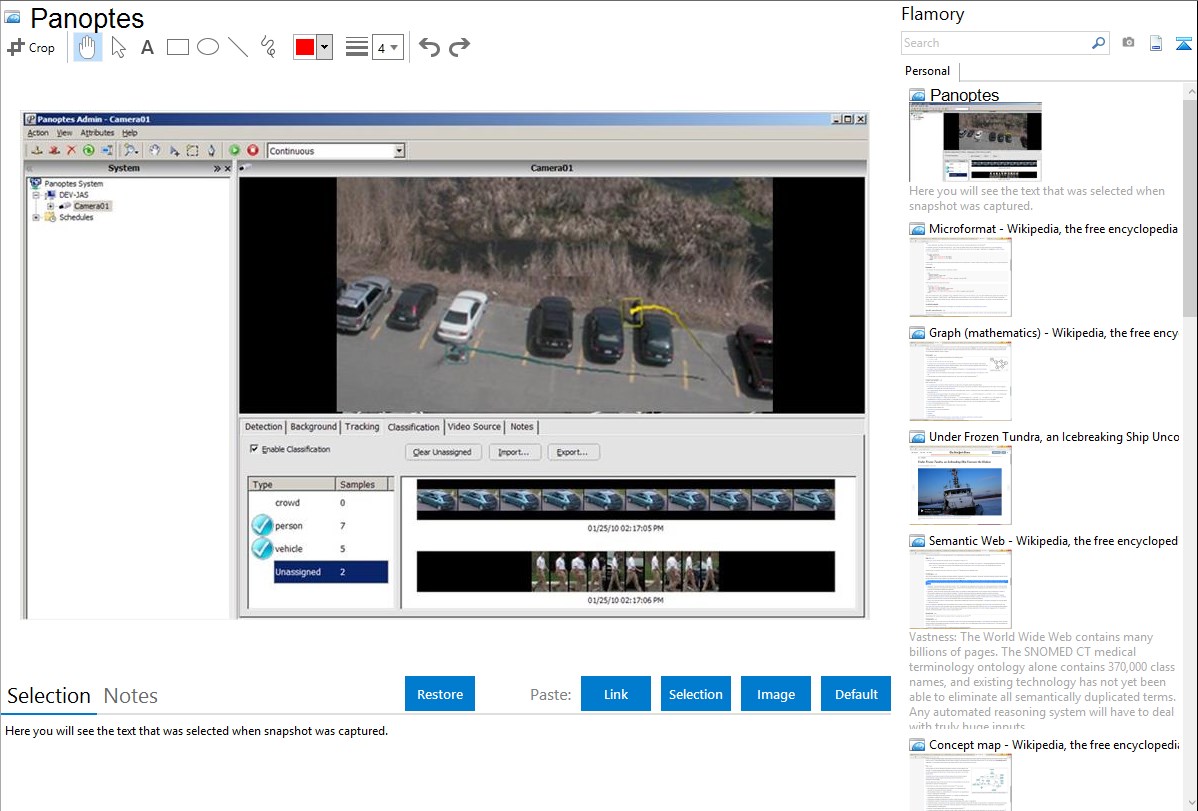Select the freehand squiggle drawing tool
The image size is (1198, 811).
pos(268,47)
